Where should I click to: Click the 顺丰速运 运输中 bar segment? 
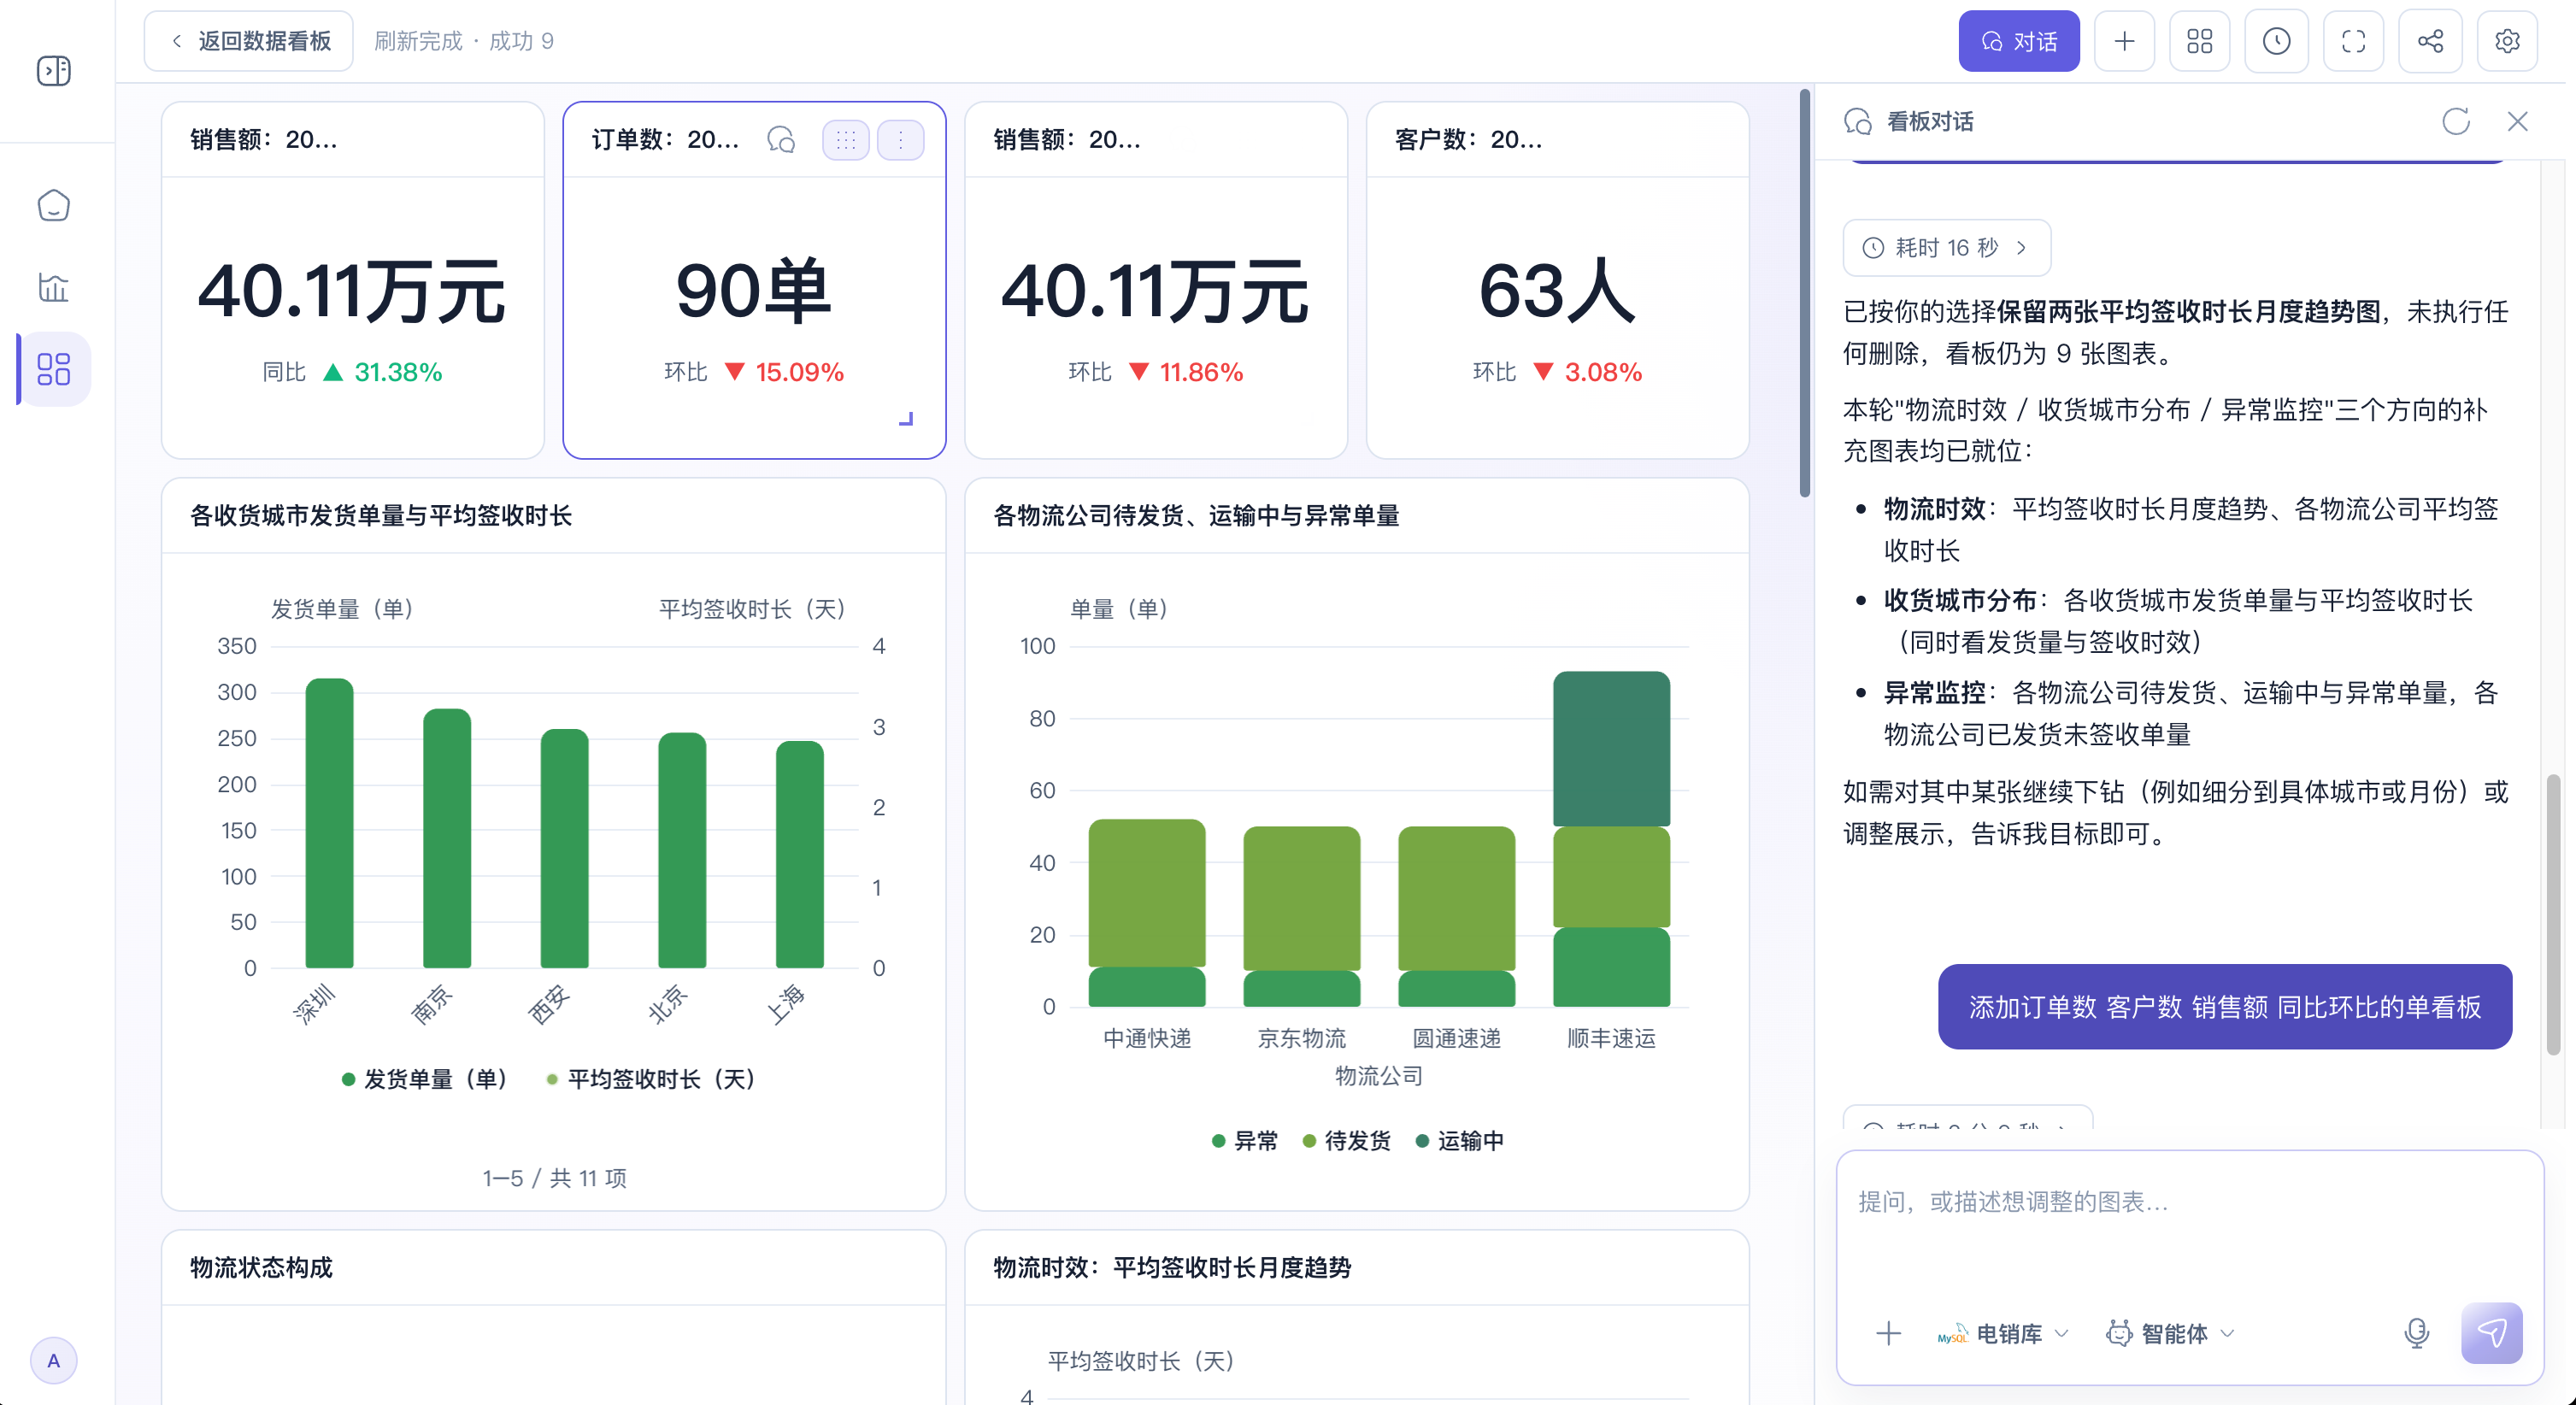[x=1611, y=749]
